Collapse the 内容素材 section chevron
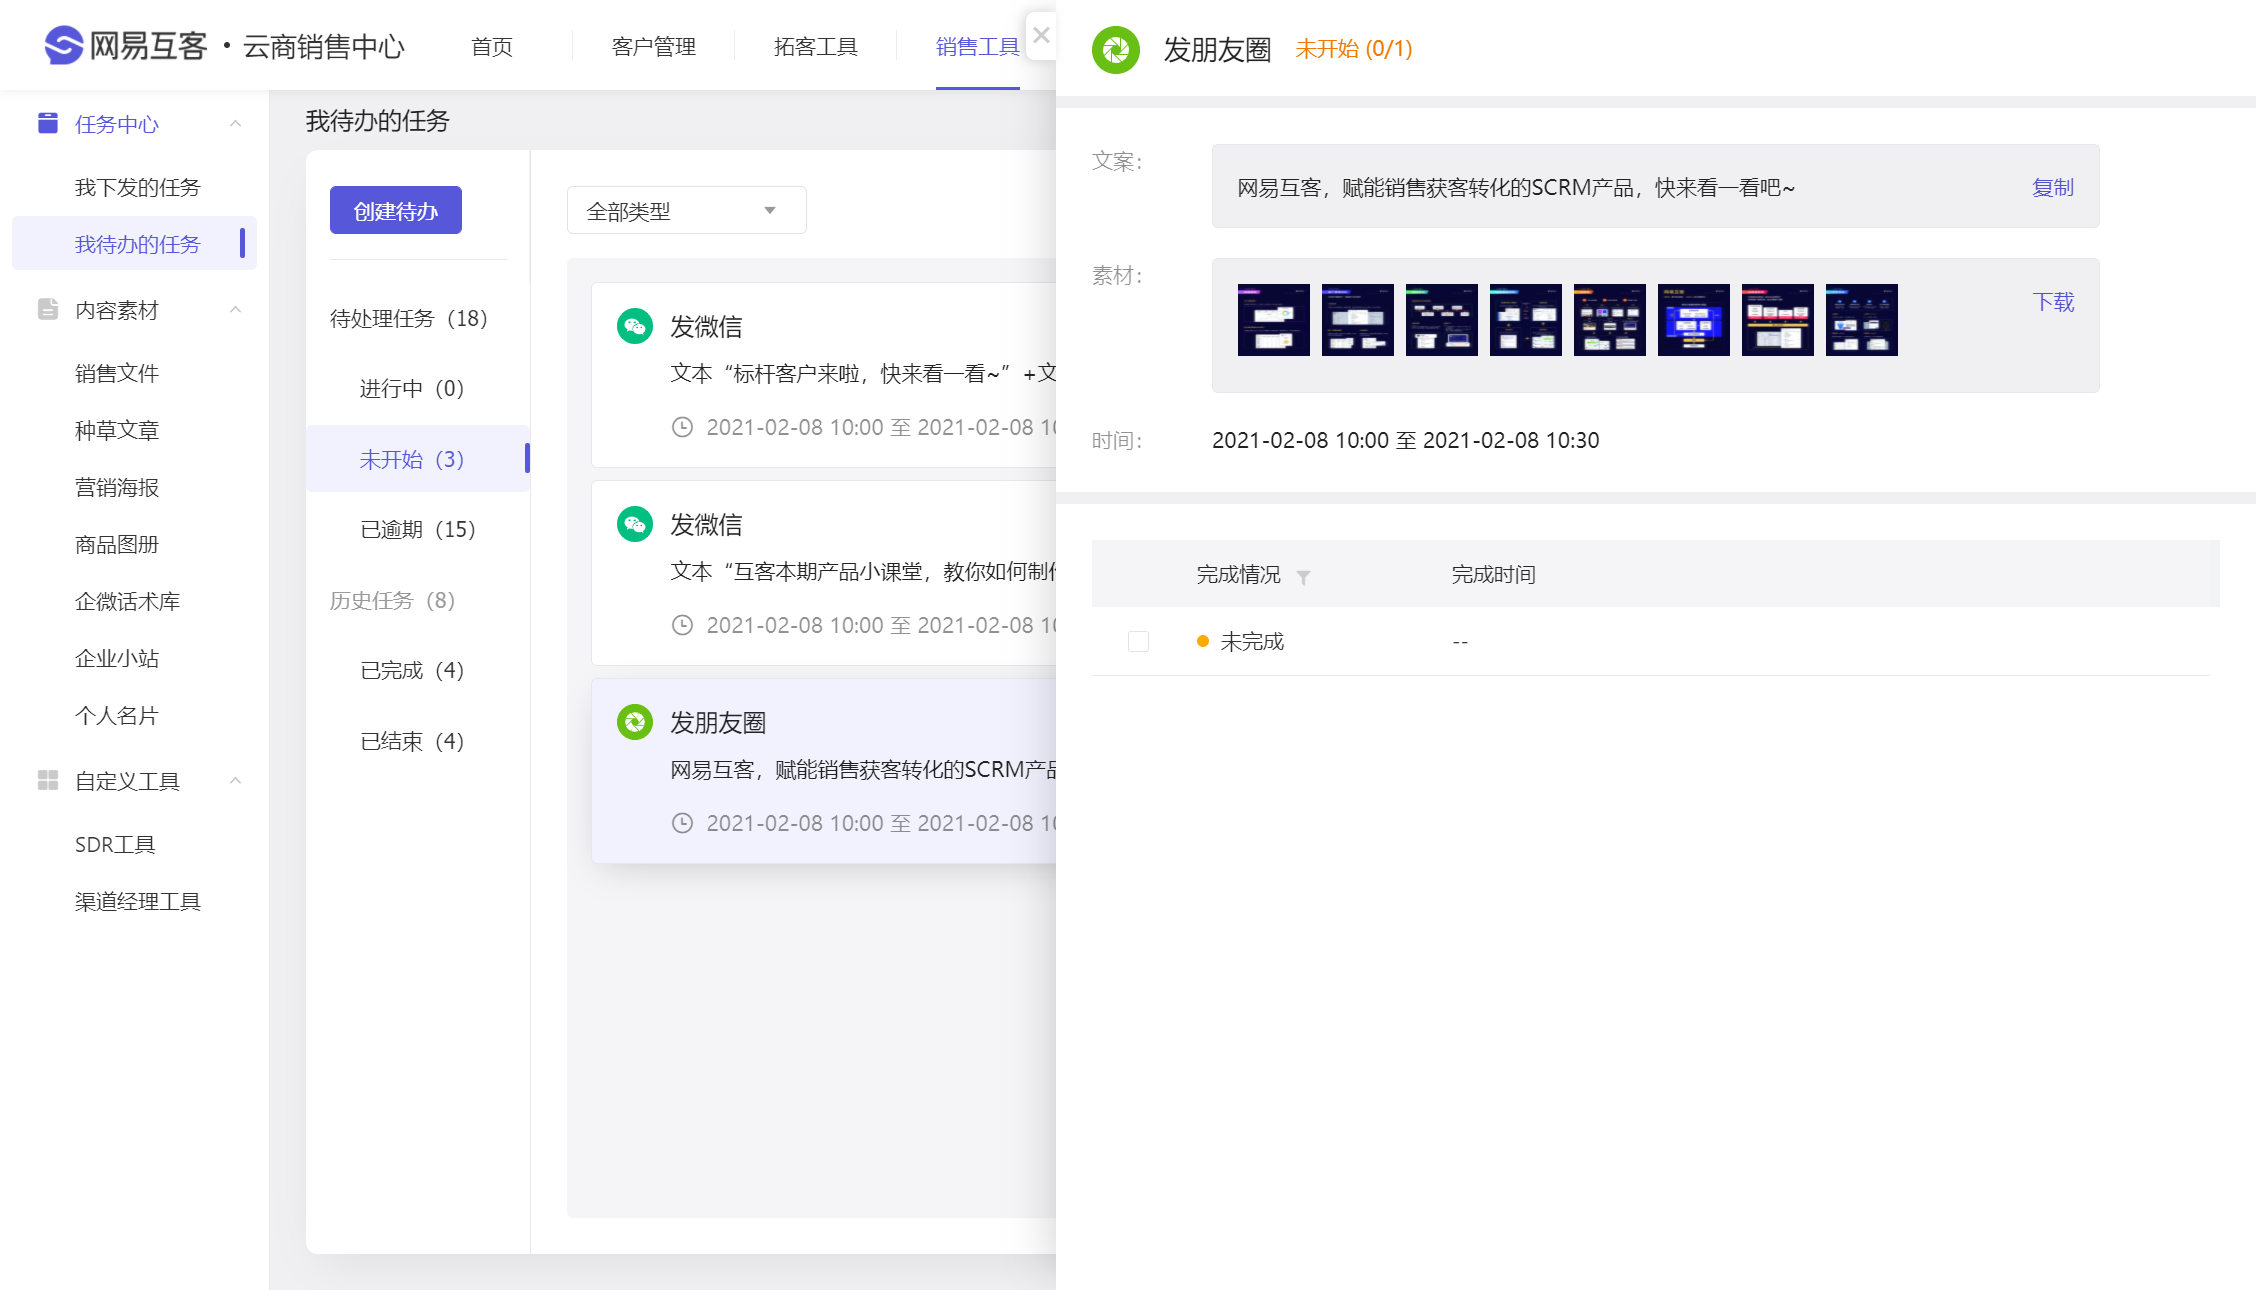 (236, 309)
